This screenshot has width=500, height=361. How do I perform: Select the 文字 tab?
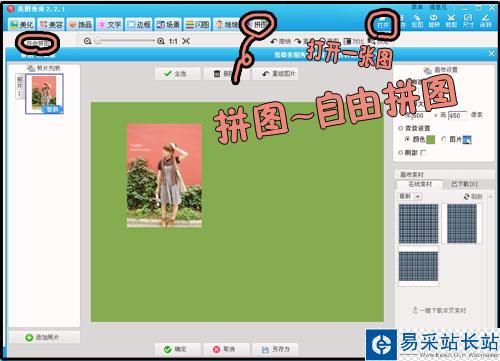[110, 24]
